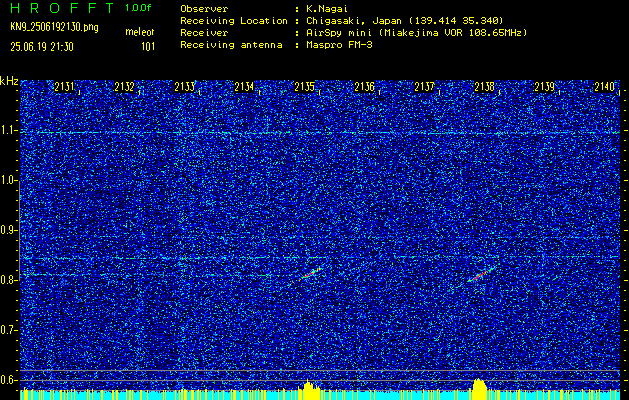Click the horizontal carrier line at 1.1 kHz
This screenshot has height=400, width=629.
pyautogui.click(x=320, y=132)
